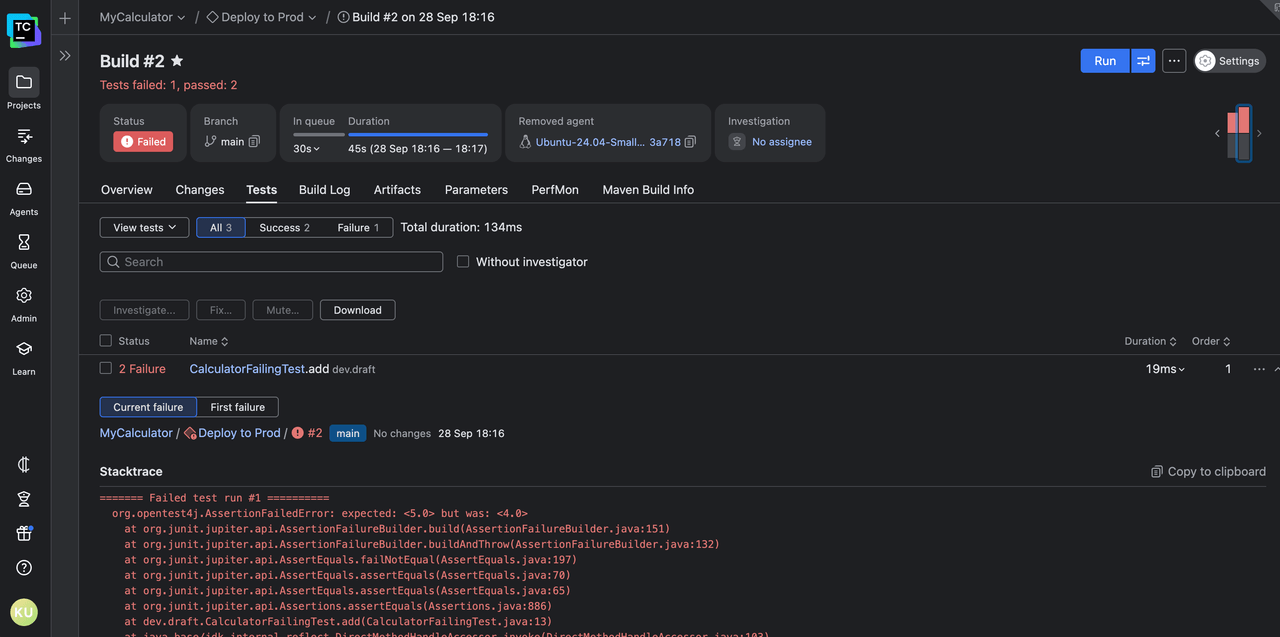This screenshot has width=1280, height=637.
Task: Star Build #2 as favorite
Action: coord(177,61)
